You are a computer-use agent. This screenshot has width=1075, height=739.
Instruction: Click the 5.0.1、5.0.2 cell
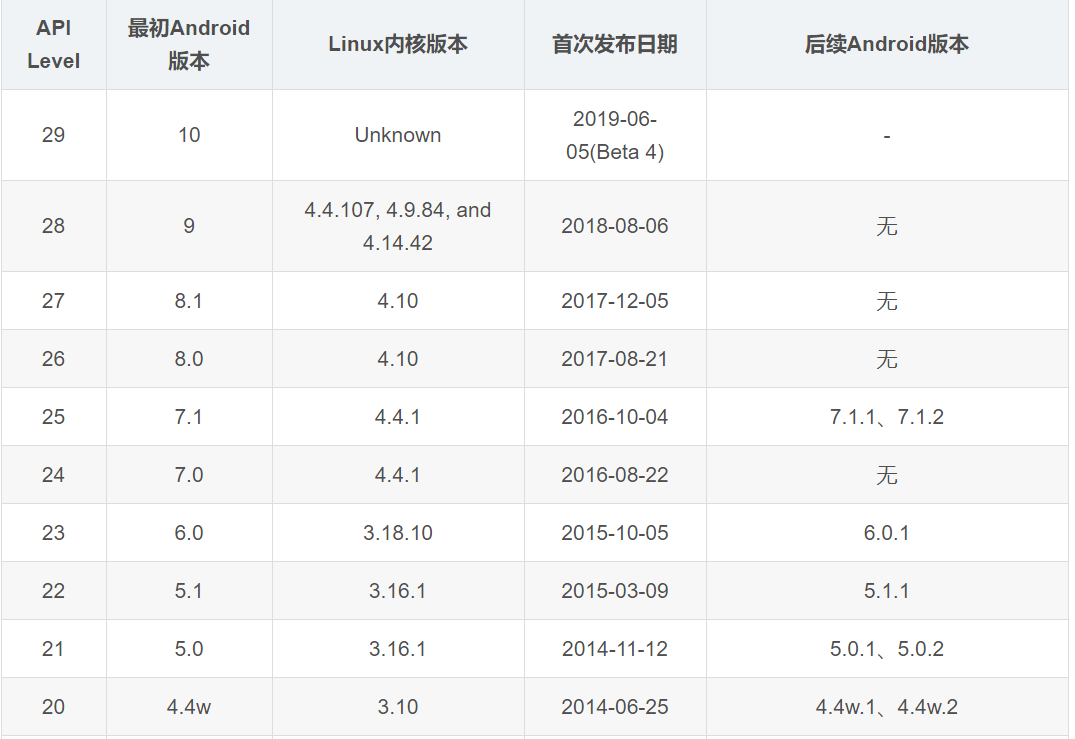(887, 649)
